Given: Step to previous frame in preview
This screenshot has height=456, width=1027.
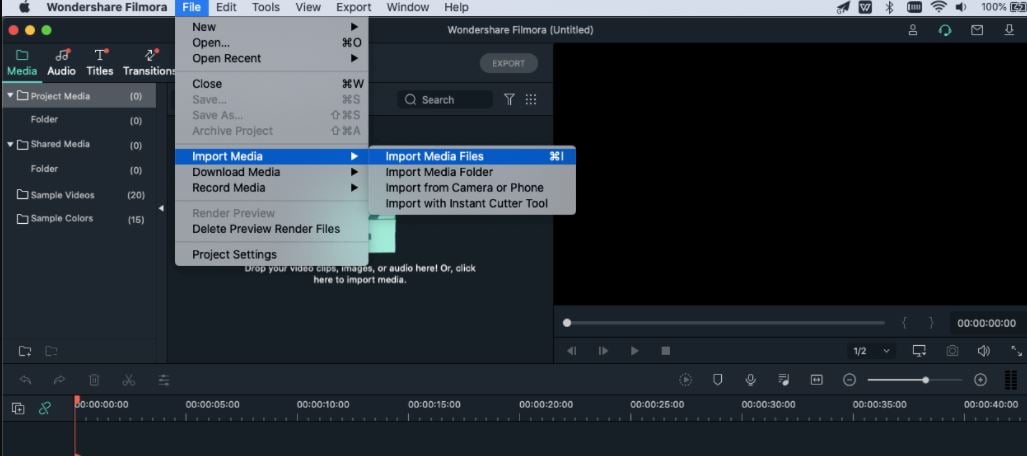Looking at the screenshot, I should tap(572, 351).
